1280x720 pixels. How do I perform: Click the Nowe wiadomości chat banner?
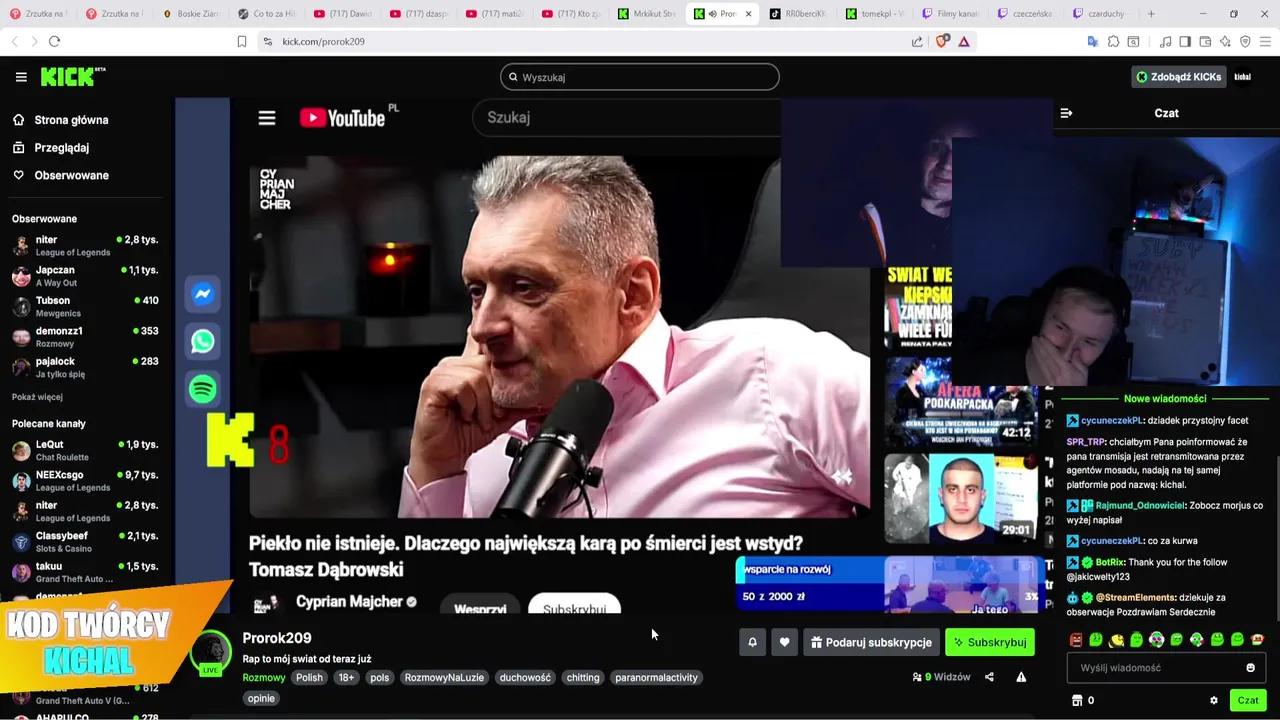pos(1165,399)
